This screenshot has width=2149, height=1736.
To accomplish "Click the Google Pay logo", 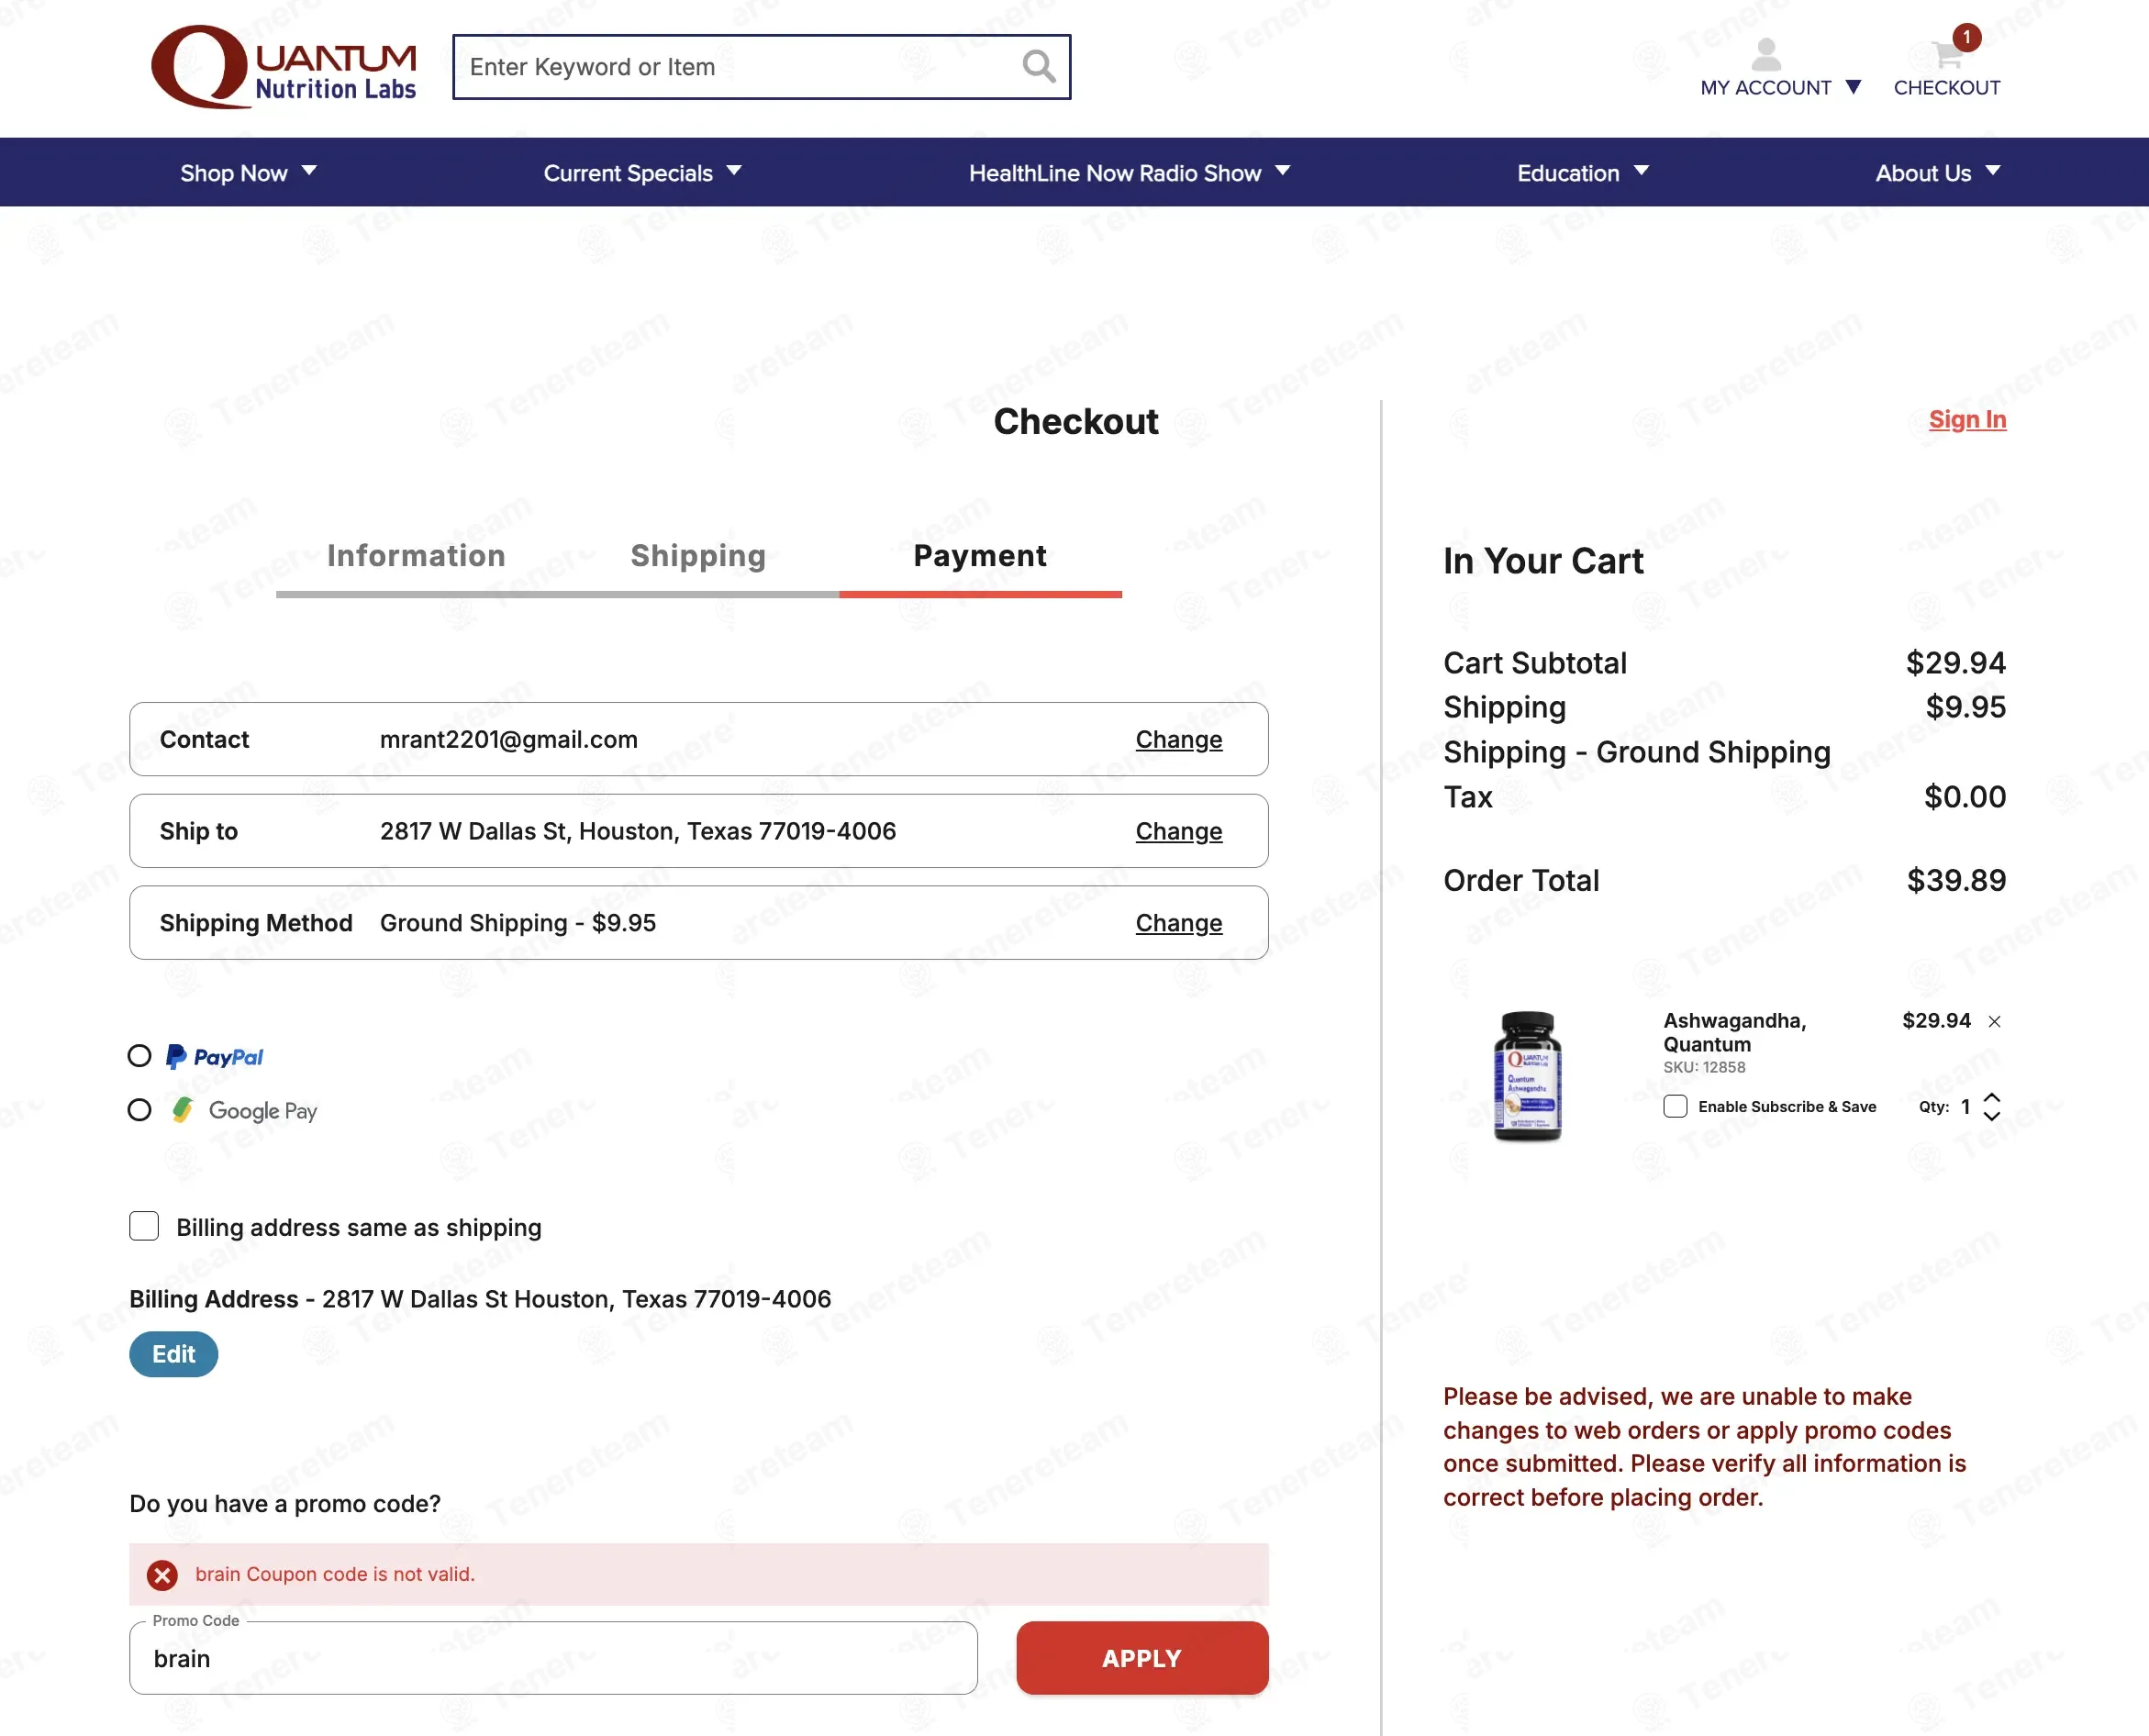I will 244,1111.
